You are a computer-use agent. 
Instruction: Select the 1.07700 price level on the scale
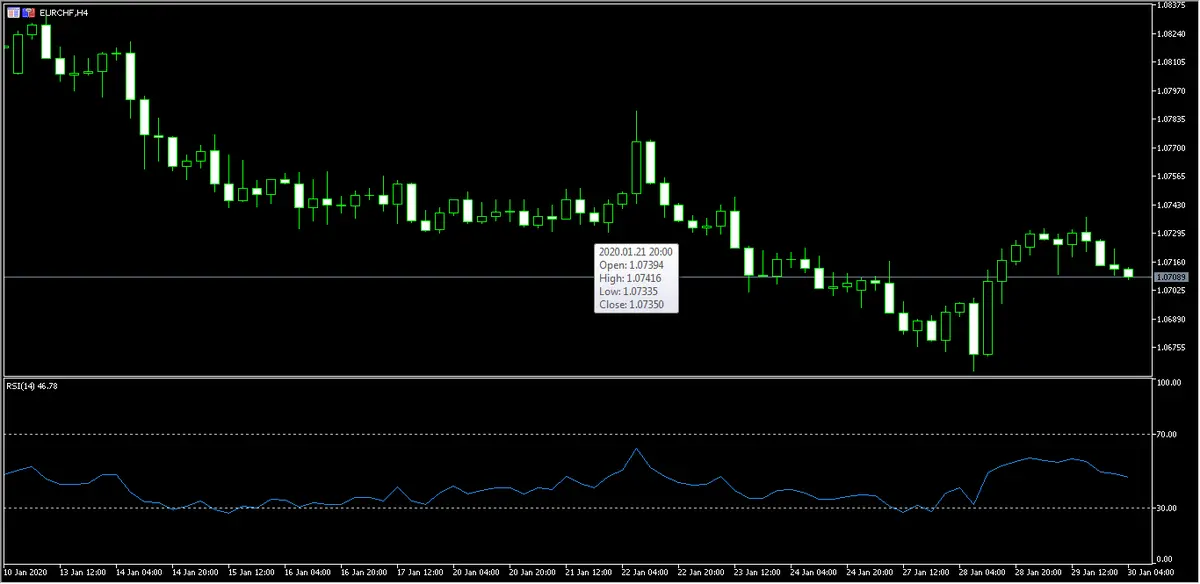(1171, 148)
